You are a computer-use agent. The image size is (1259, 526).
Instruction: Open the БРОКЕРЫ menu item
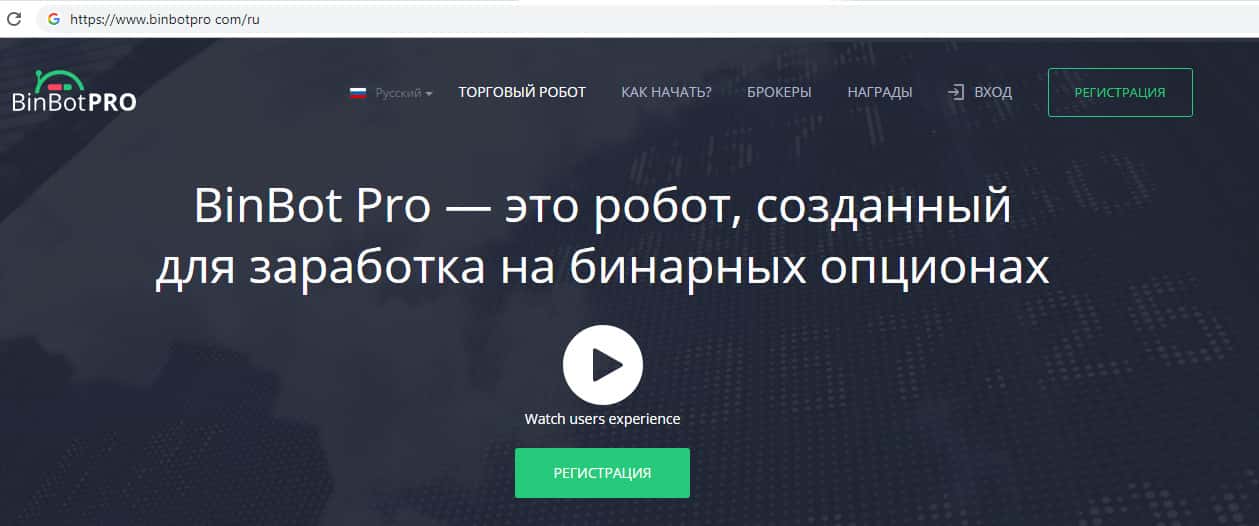[779, 92]
